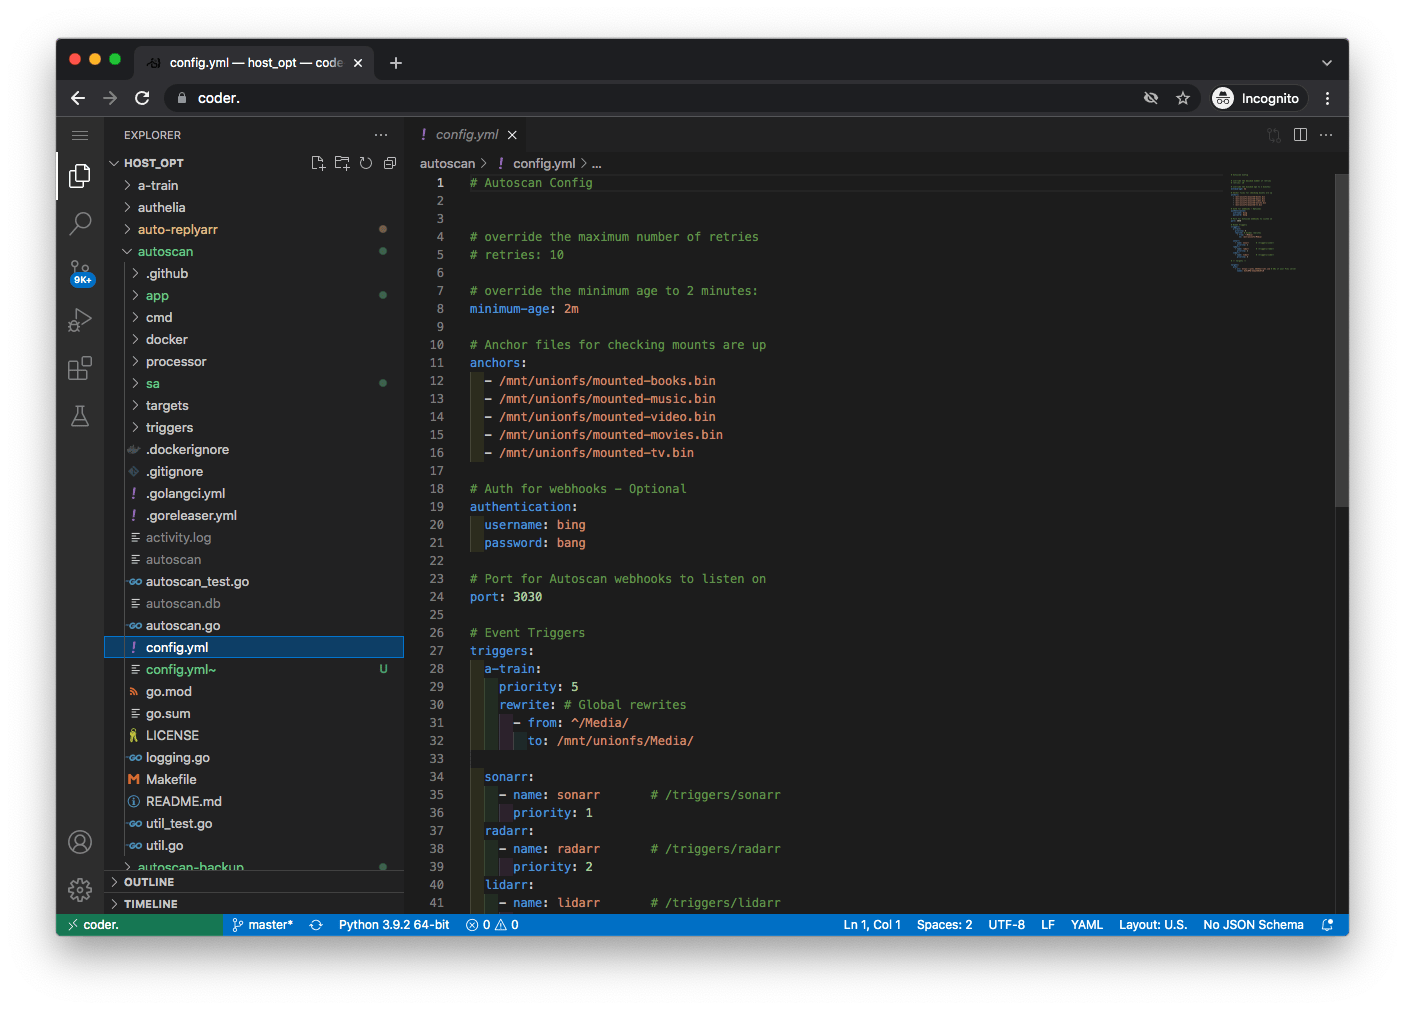Click the New File icon in explorer

tap(318, 163)
